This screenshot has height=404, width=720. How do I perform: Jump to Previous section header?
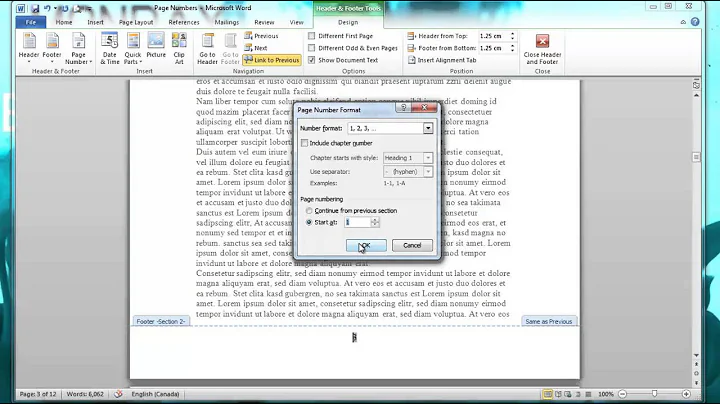261,36
